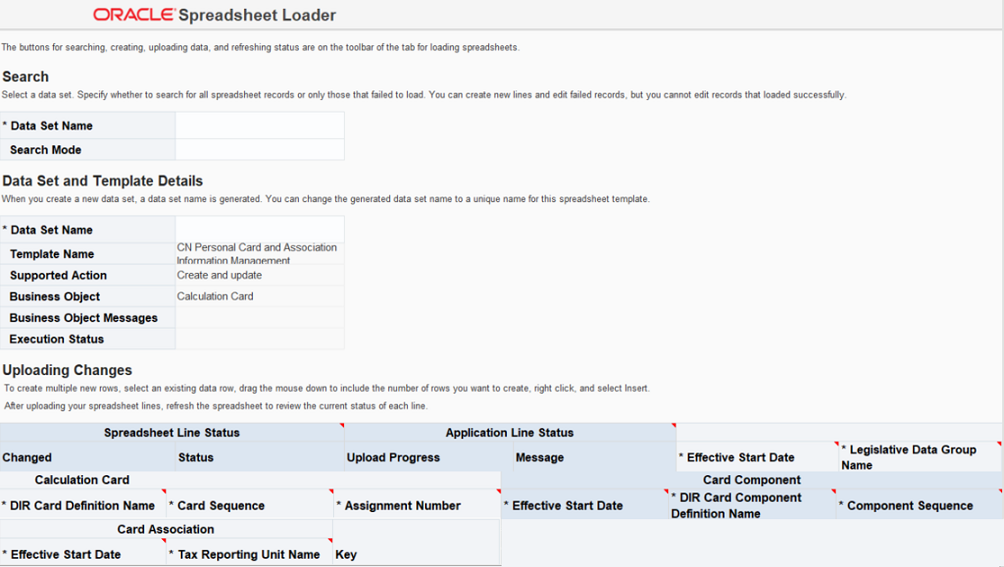The width and height of the screenshot is (1004, 567).
Task: Select the 'Create and update' Supported Action value
Action: click(x=260, y=275)
